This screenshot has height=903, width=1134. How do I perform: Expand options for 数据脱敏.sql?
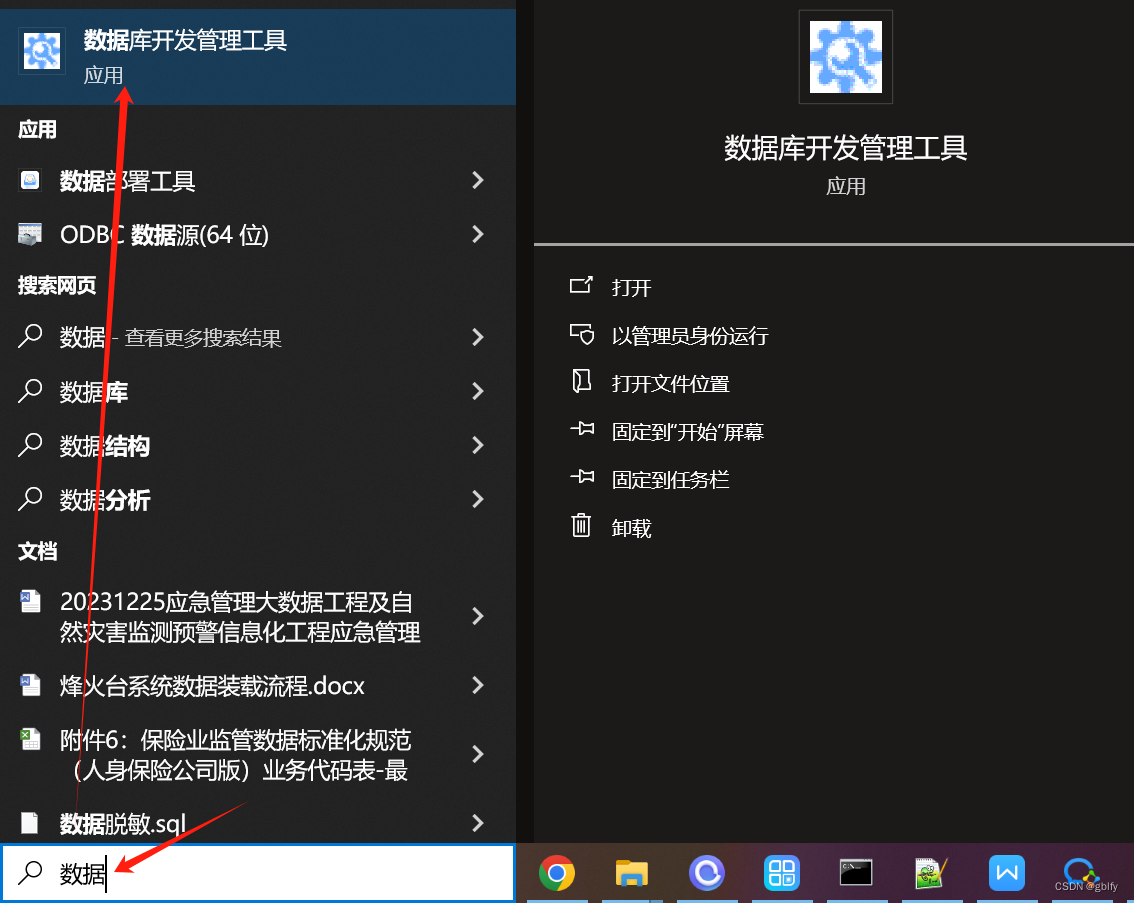[x=478, y=822]
